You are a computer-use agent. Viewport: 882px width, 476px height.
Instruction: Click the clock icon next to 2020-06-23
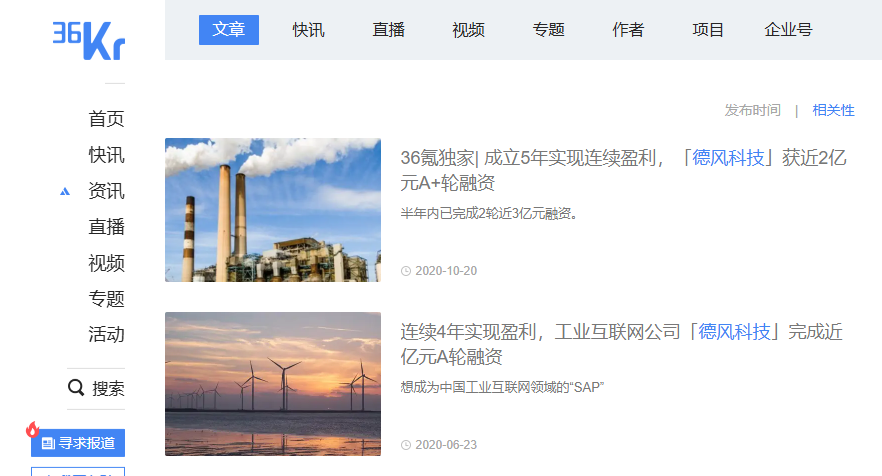point(405,445)
